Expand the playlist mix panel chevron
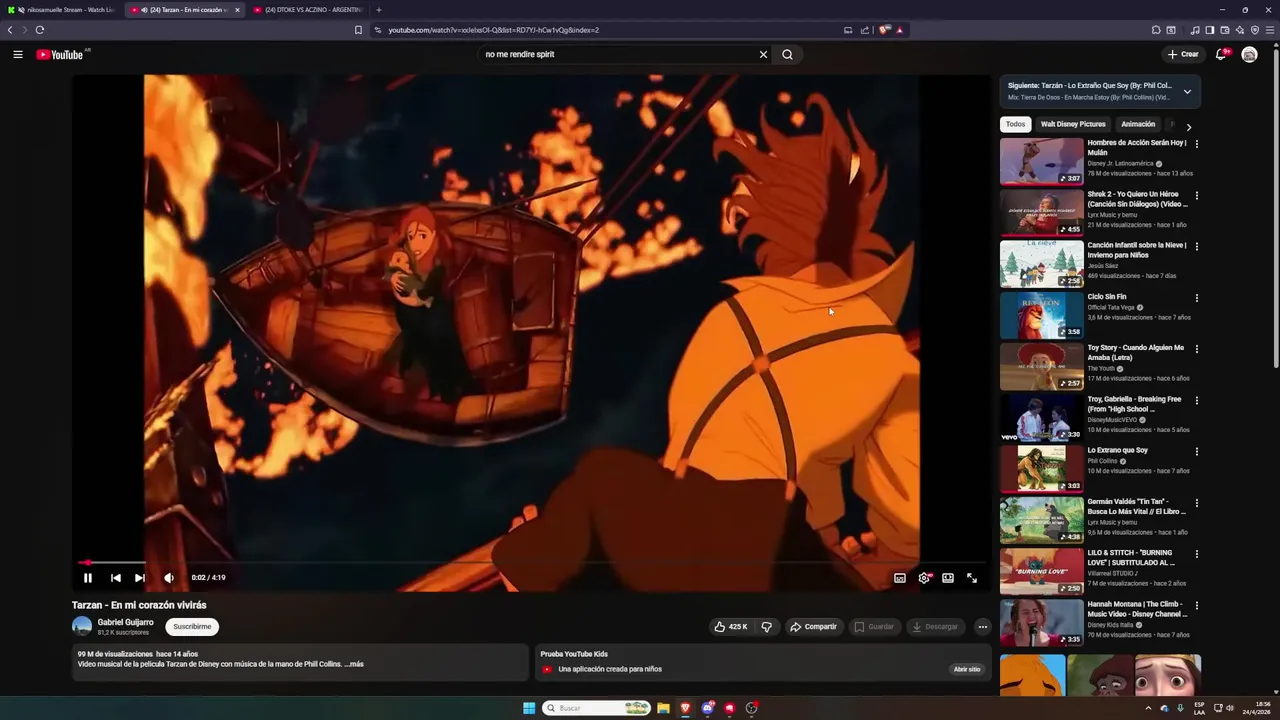 (1187, 91)
